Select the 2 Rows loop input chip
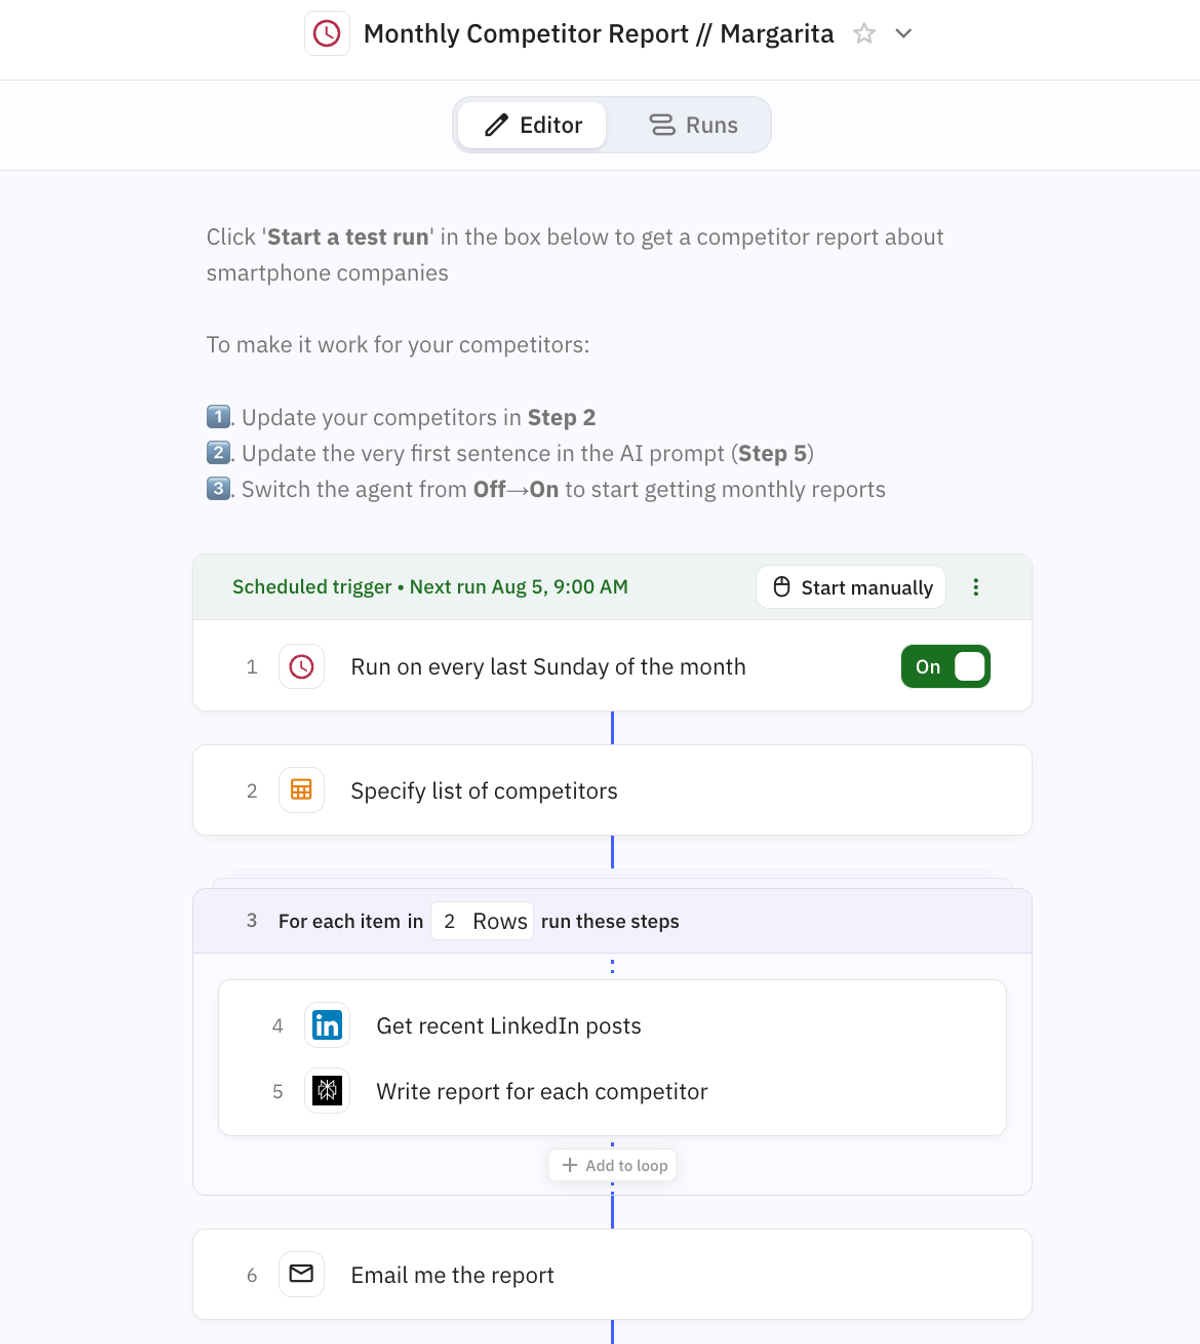 pyautogui.click(x=482, y=921)
